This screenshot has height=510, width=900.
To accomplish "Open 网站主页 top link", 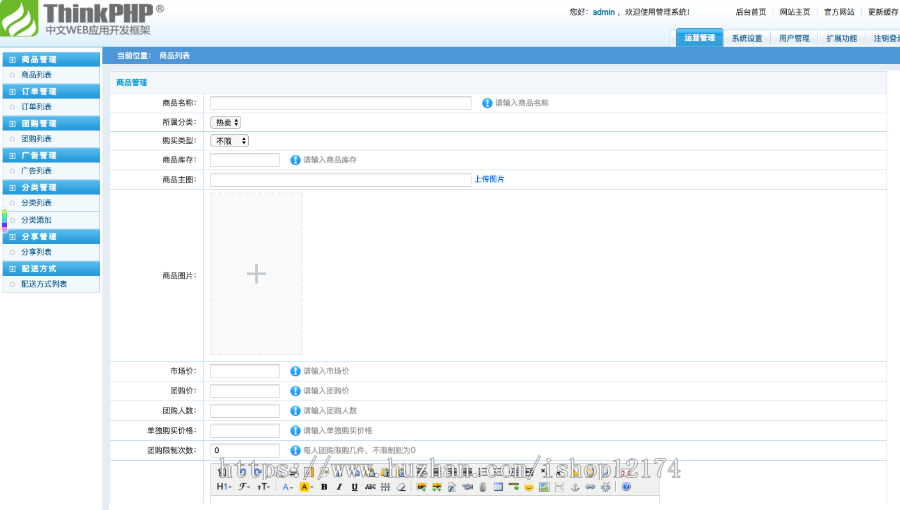I will click(x=795, y=12).
